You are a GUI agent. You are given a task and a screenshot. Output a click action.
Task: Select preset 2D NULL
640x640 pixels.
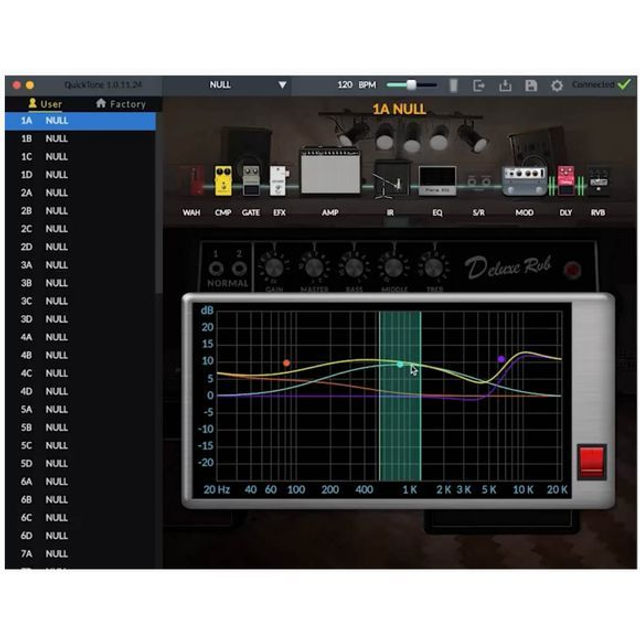(80, 247)
